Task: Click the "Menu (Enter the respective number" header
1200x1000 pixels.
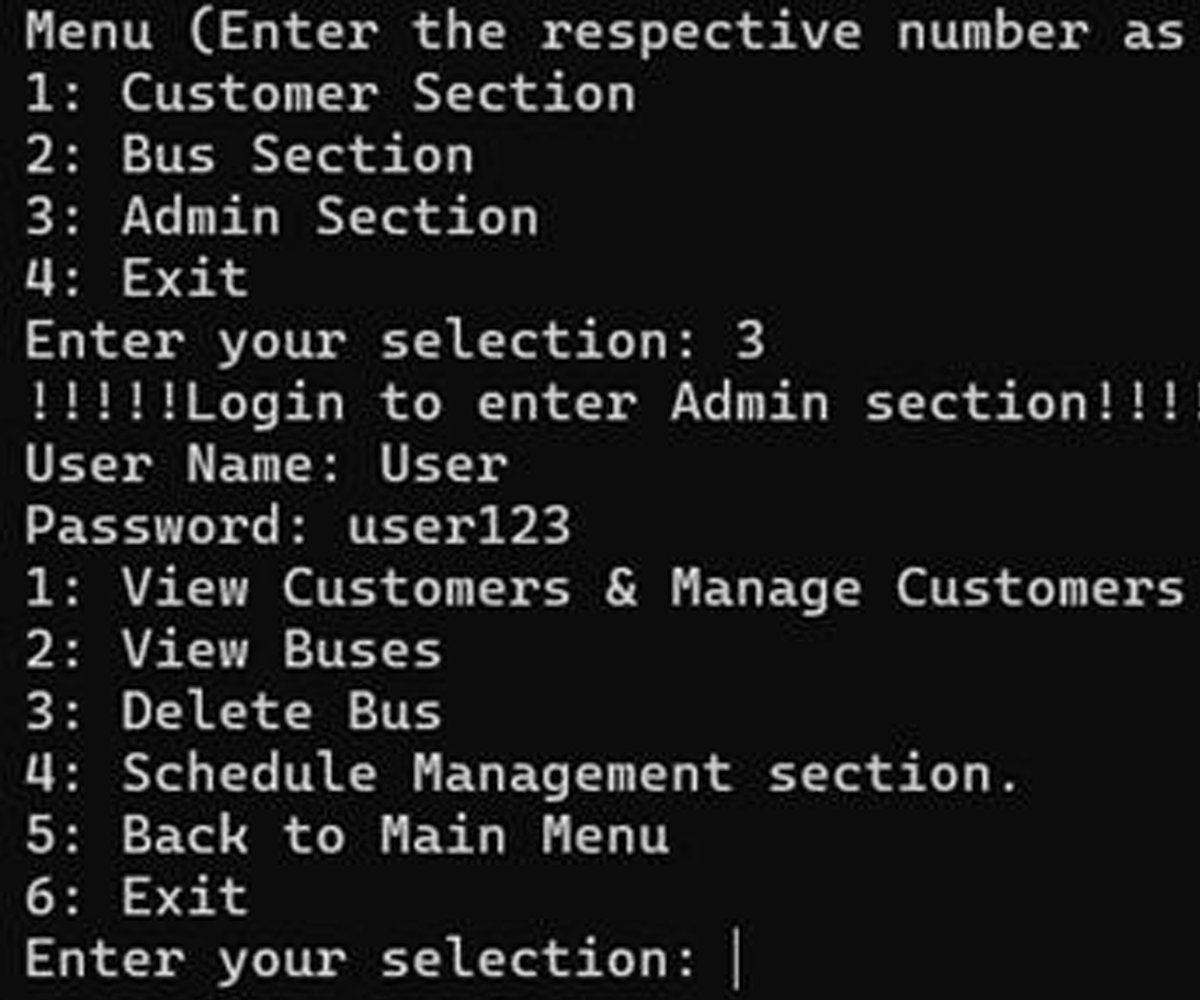Action: point(600,32)
